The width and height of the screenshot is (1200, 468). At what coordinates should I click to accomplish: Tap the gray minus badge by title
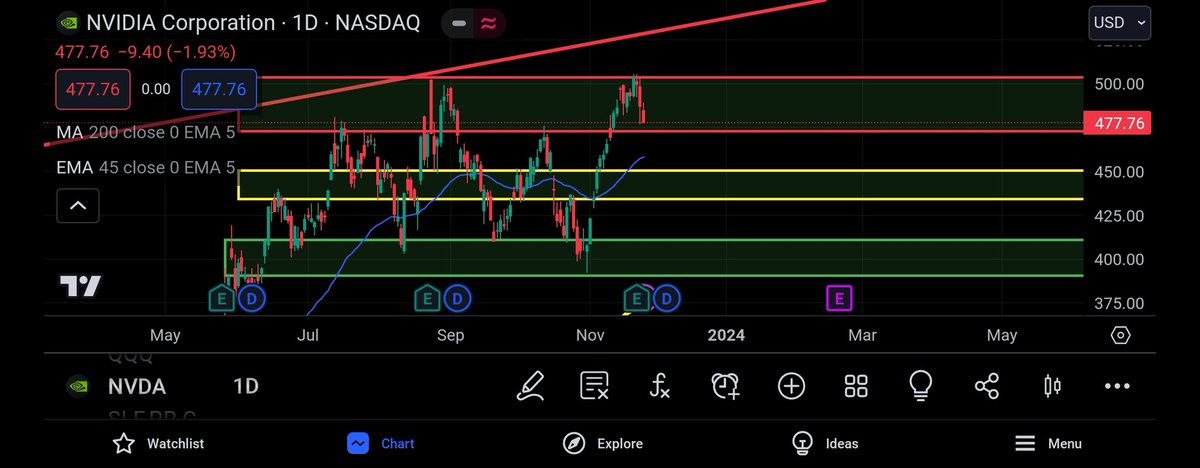[458, 22]
